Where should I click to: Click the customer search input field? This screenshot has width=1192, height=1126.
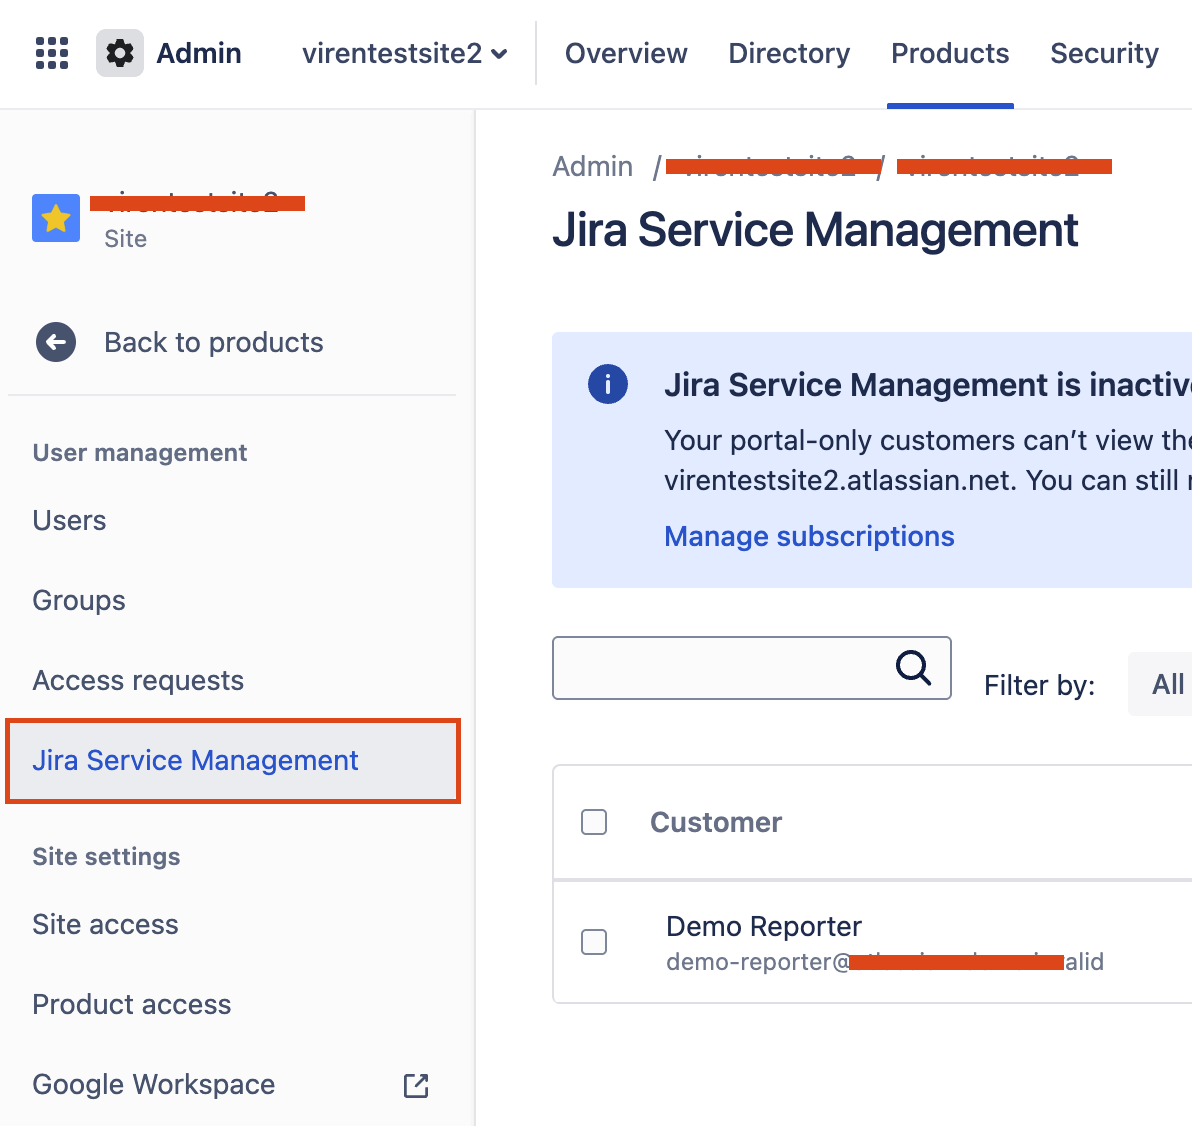[752, 668]
